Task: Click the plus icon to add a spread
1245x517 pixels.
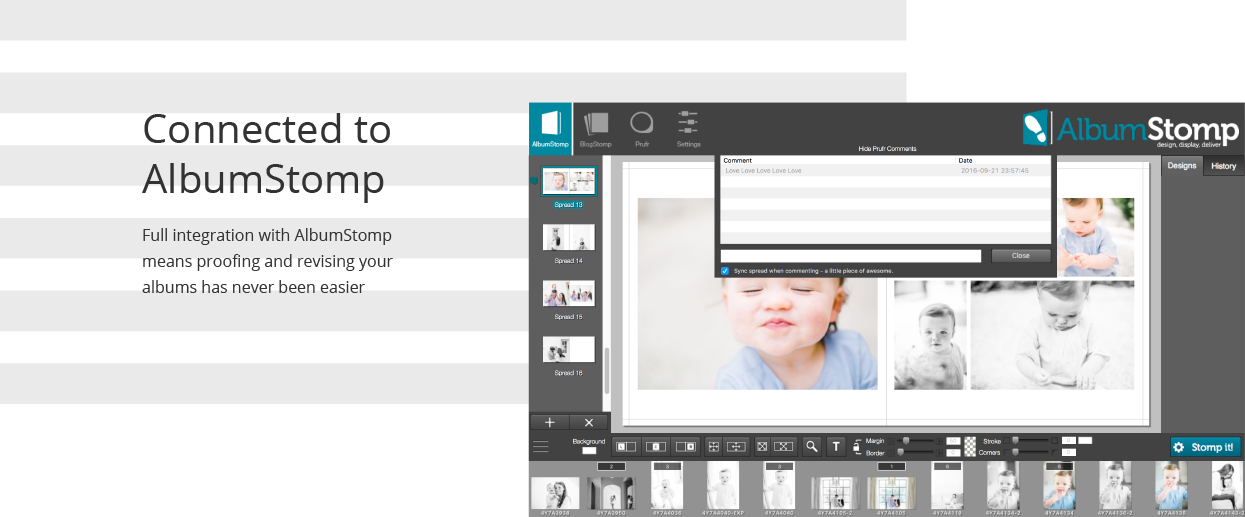Action: pyautogui.click(x=549, y=423)
